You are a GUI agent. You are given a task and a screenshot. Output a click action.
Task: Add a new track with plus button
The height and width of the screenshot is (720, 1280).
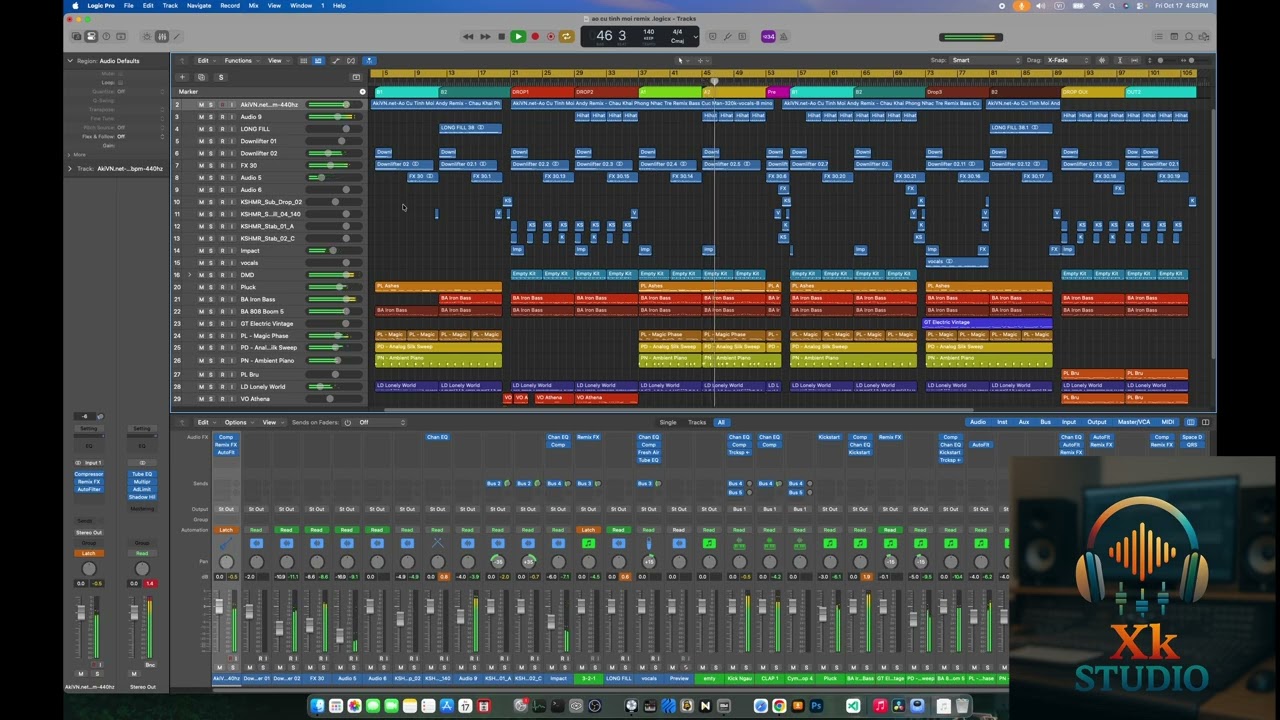coord(182,77)
